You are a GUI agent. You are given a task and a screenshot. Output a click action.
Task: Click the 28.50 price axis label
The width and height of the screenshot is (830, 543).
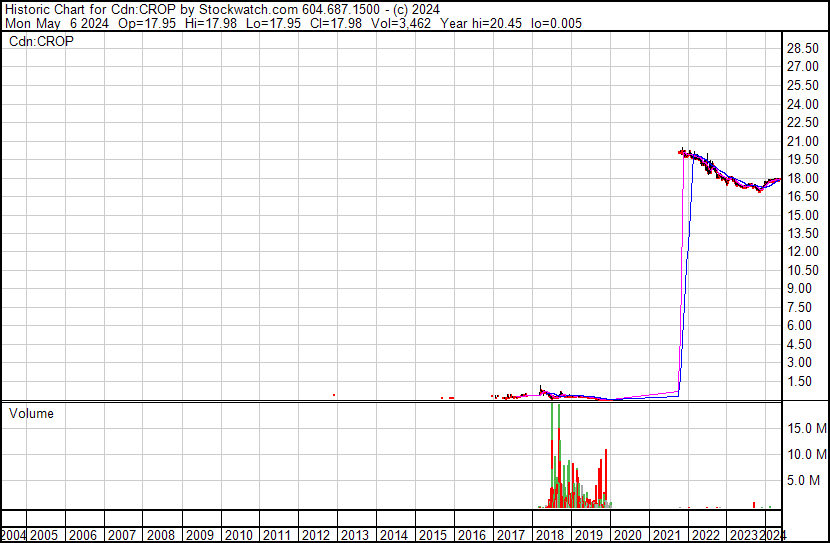(803, 48)
